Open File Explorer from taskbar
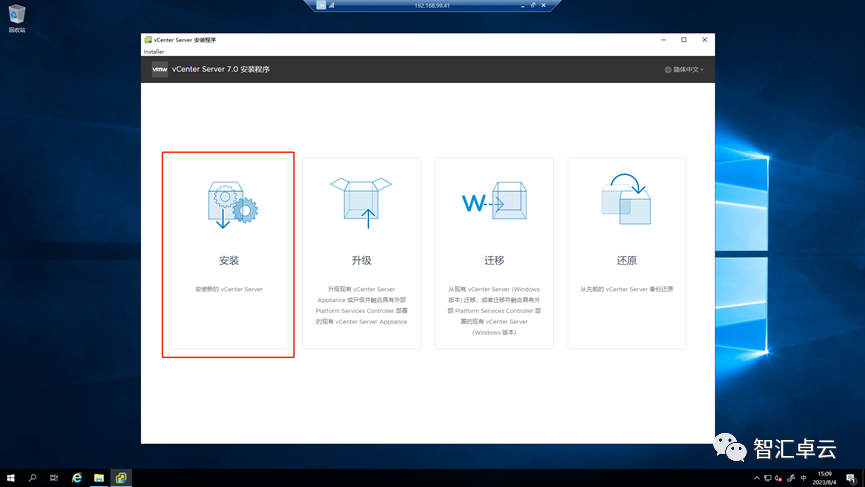 [x=99, y=478]
